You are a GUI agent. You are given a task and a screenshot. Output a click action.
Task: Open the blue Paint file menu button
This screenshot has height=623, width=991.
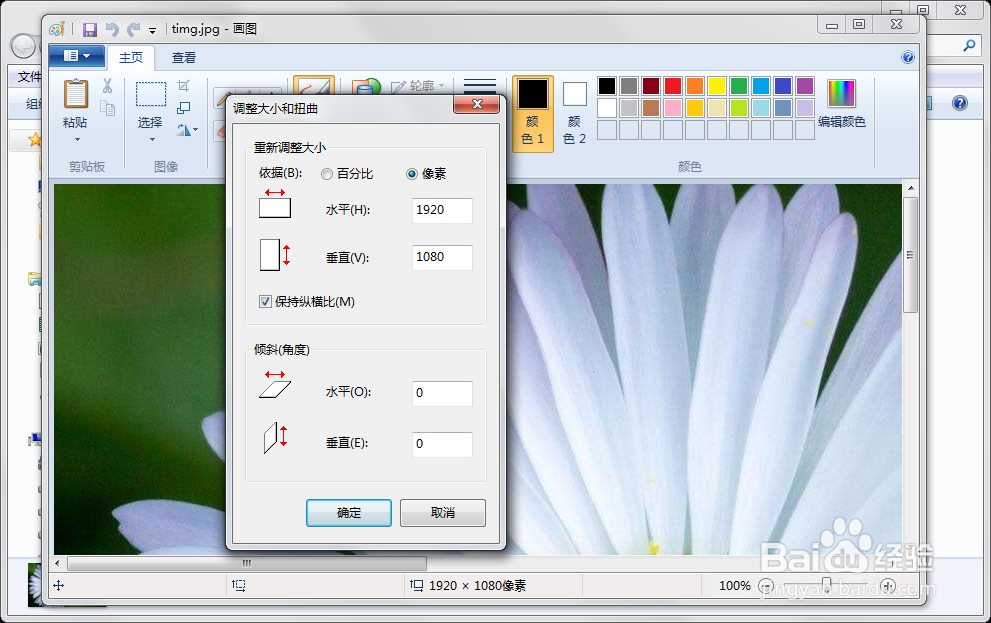pos(77,56)
